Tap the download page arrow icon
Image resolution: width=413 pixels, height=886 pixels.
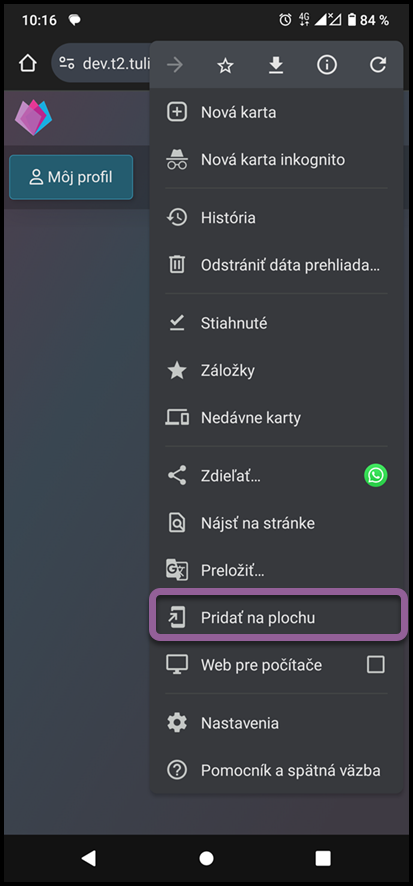click(276, 66)
